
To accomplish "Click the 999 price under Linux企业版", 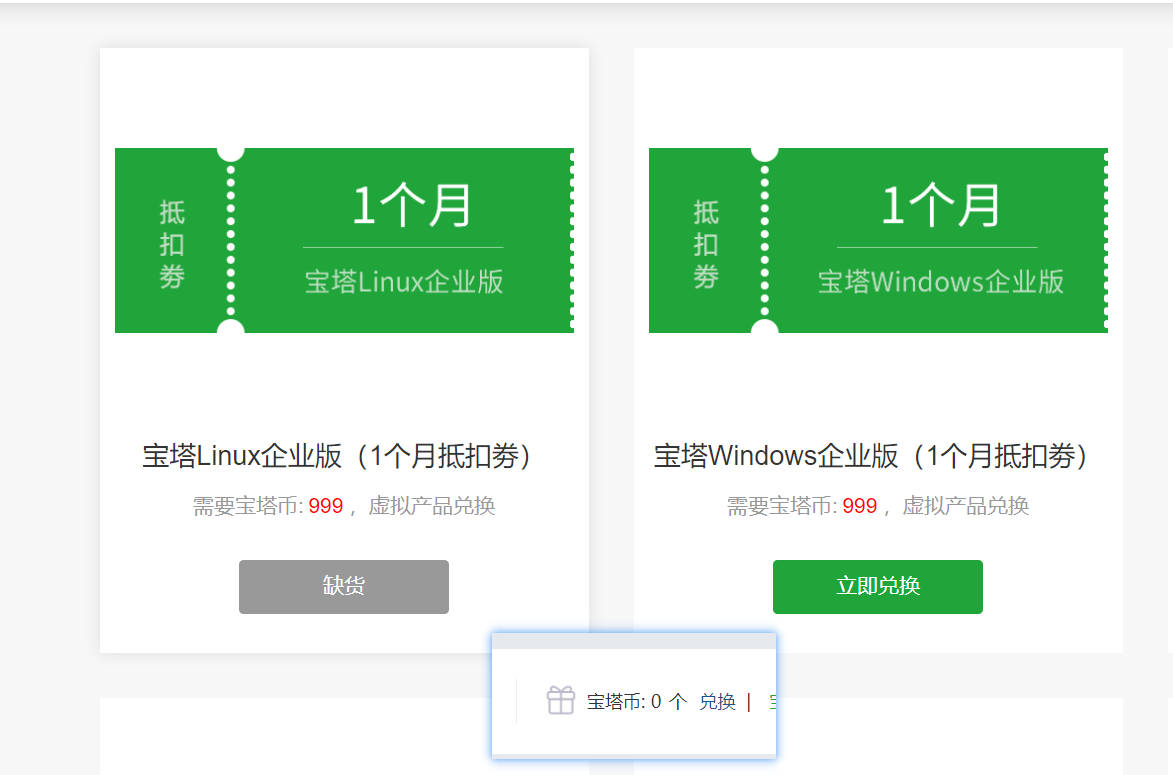I will tap(325, 506).
